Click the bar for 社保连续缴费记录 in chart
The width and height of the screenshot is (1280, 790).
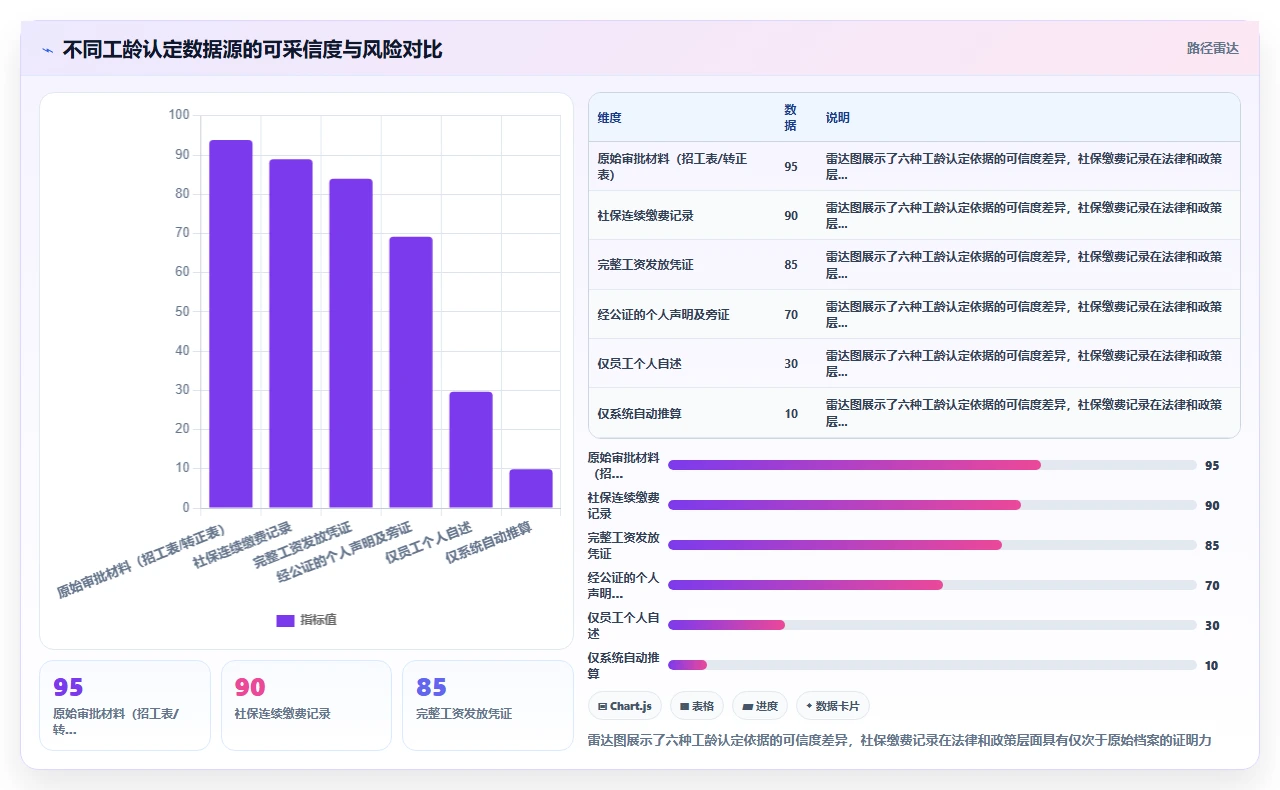[x=291, y=334]
